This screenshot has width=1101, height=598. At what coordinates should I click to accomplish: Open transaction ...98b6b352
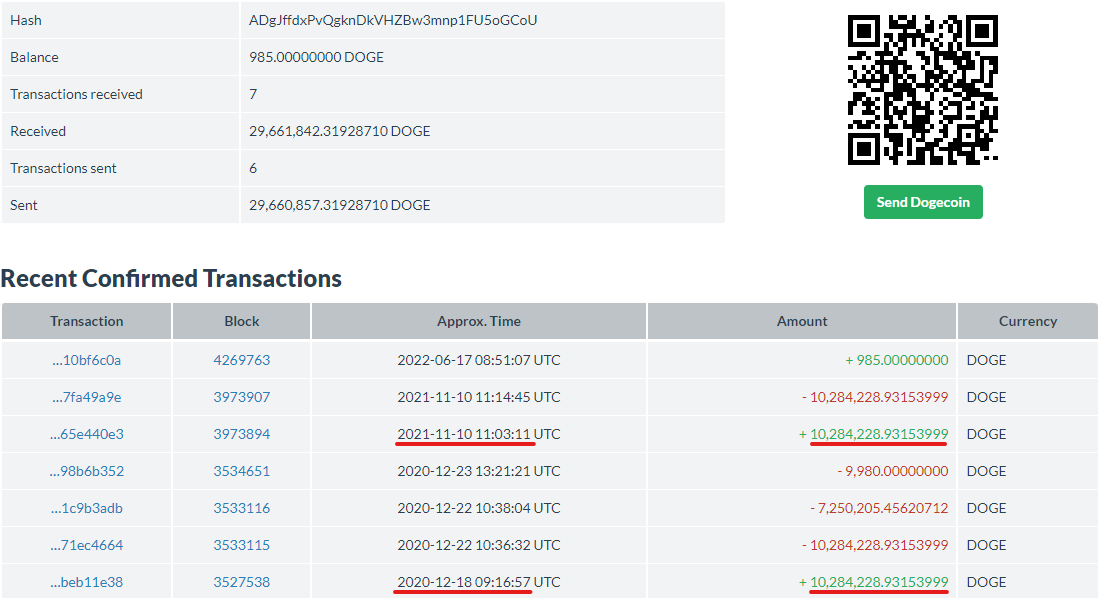pos(86,471)
